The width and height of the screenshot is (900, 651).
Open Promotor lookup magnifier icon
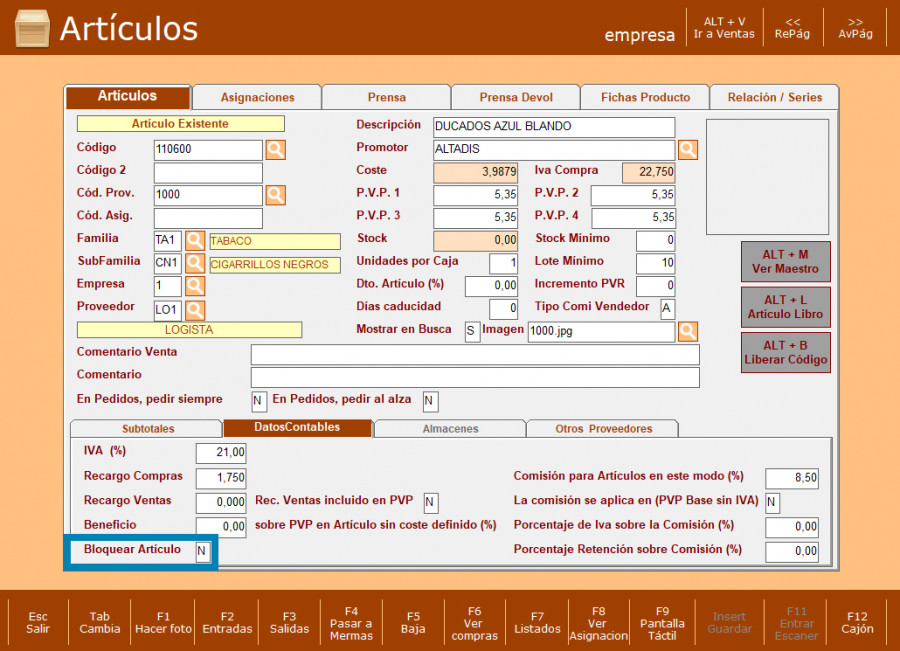(x=688, y=150)
